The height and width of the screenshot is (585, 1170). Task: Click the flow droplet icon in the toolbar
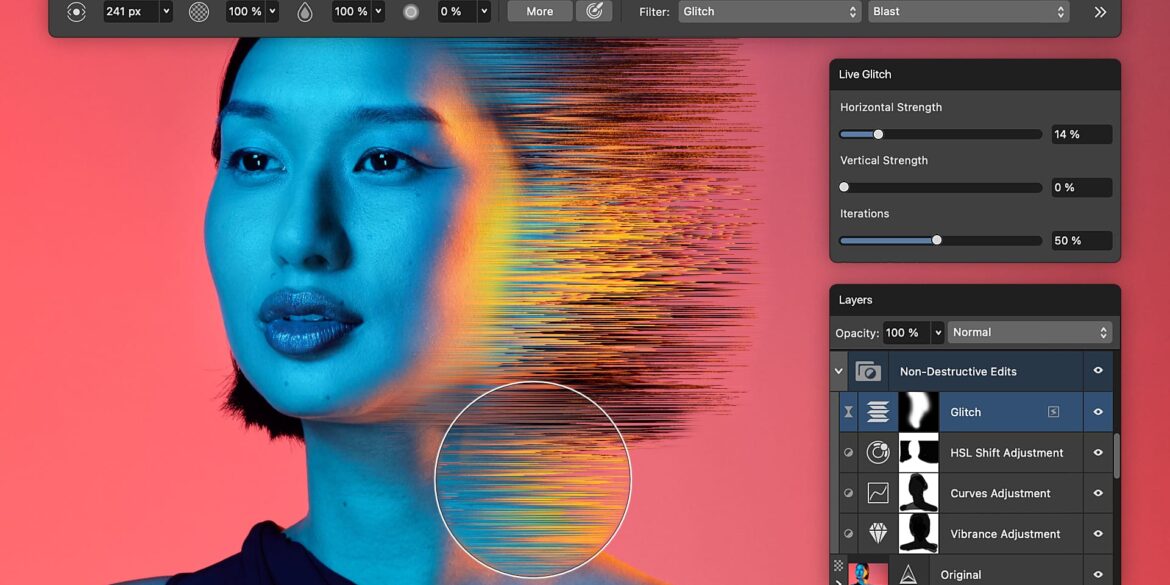point(305,12)
